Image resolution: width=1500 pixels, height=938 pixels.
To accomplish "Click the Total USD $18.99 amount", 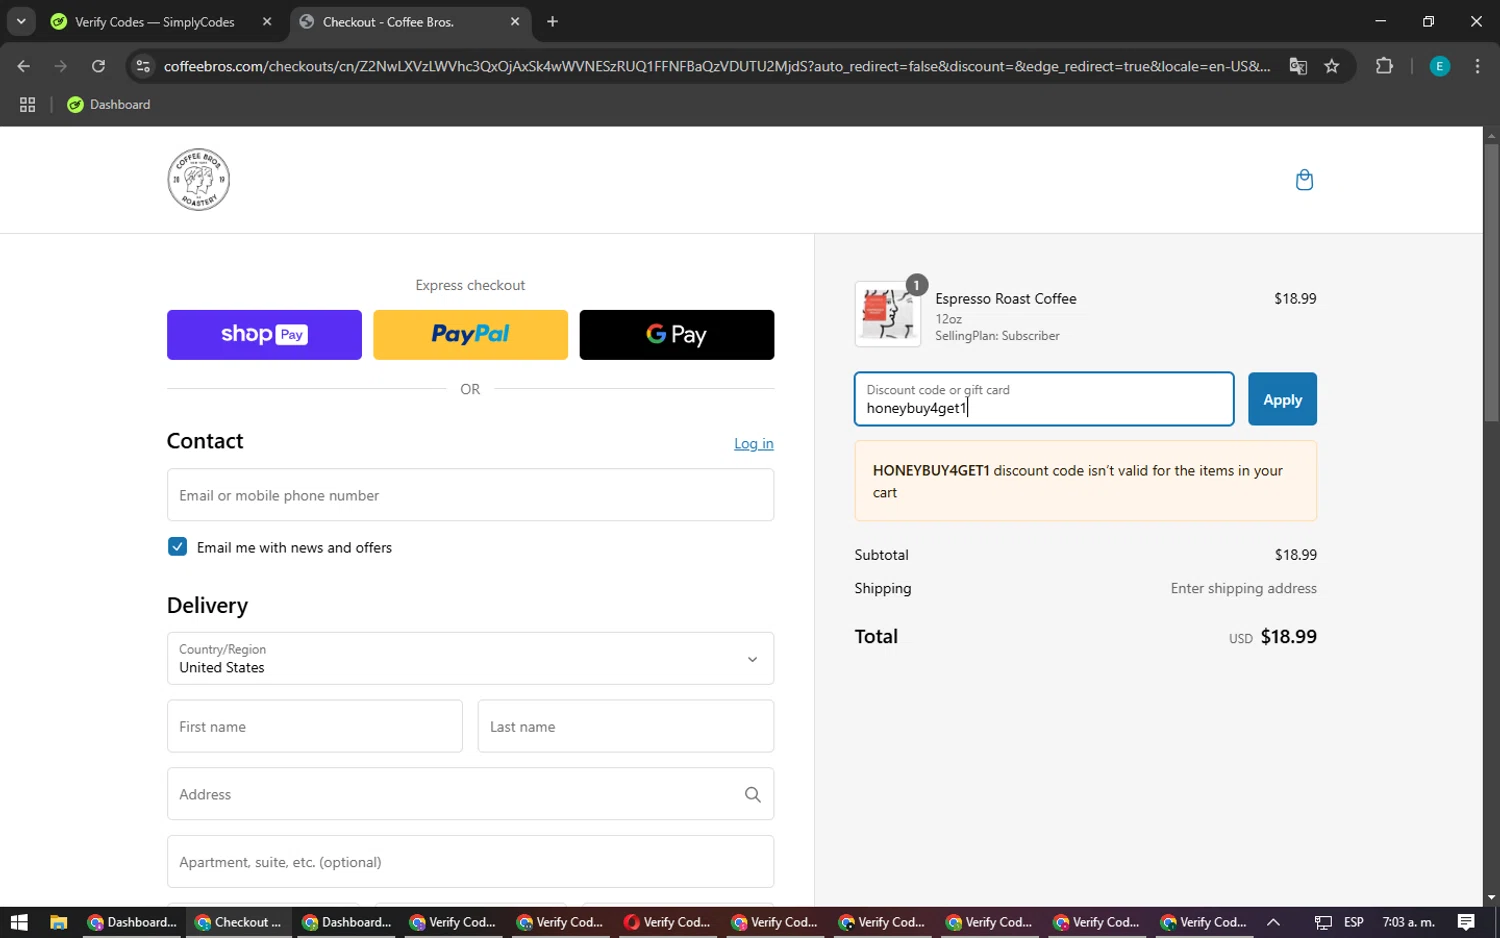I will coord(1273,636).
